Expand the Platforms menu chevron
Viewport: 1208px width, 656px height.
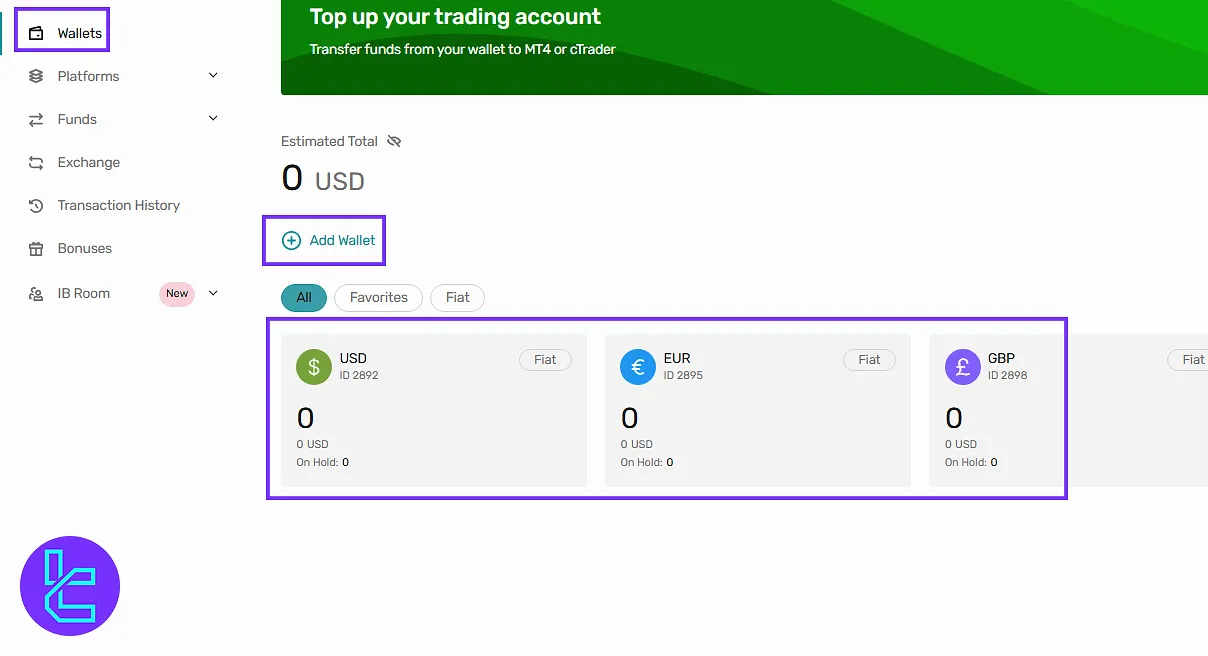pyautogui.click(x=213, y=76)
